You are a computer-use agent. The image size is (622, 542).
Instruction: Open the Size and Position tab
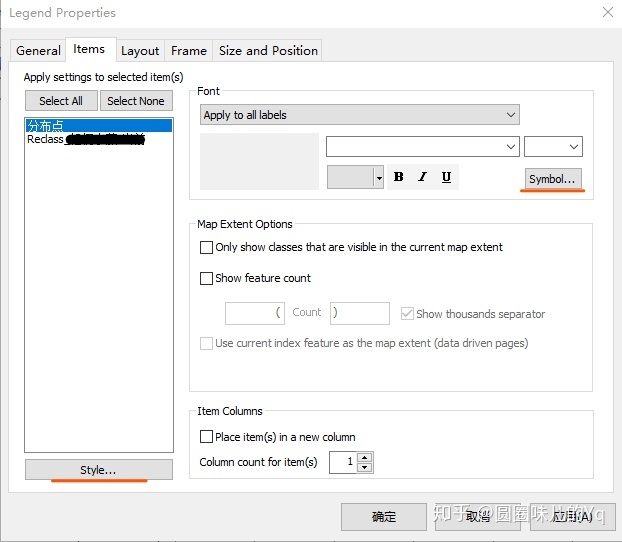pyautogui.click(x=268, y=51)
